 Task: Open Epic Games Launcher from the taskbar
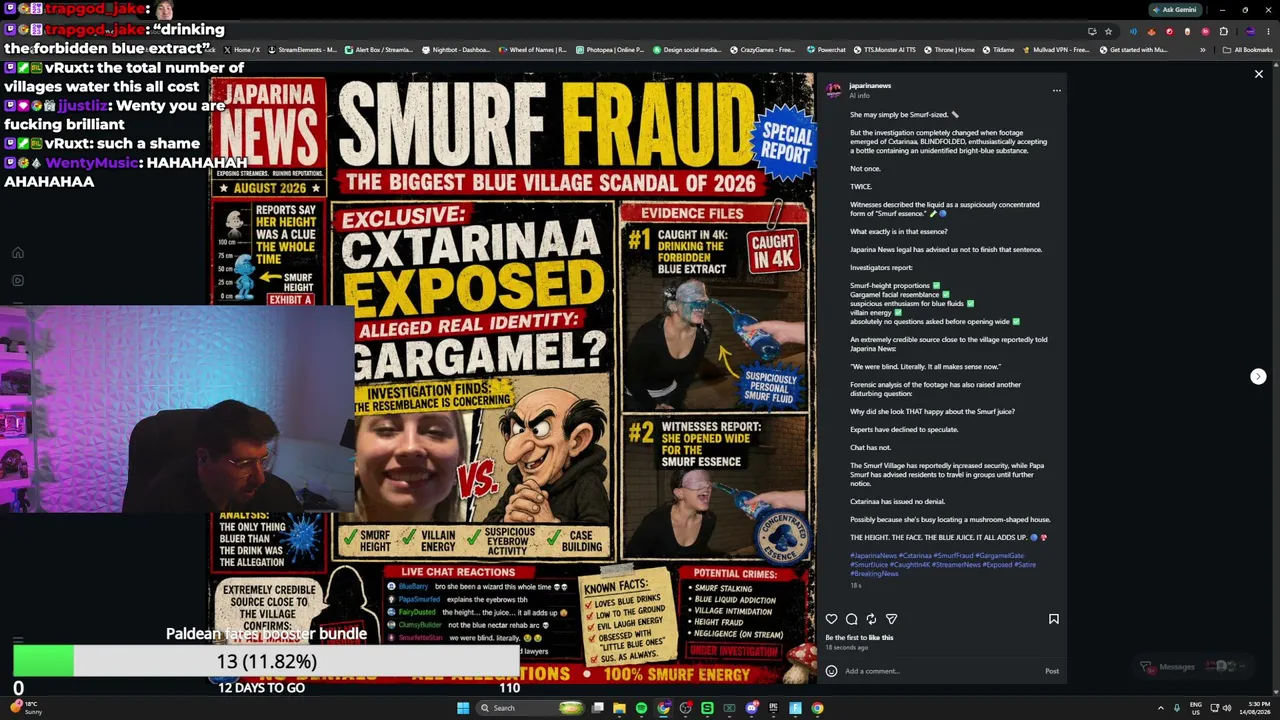coord(773,708)
